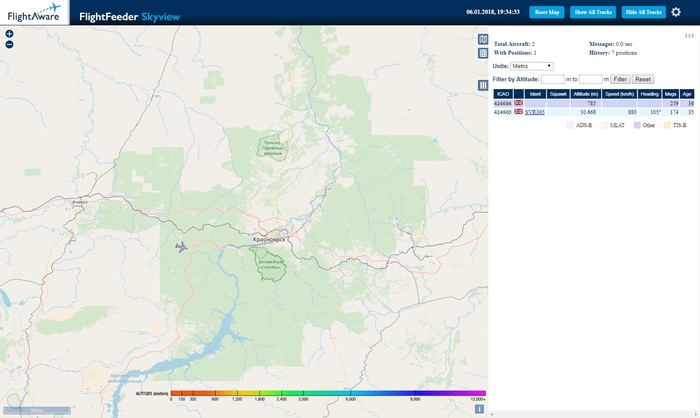Viewport: 700px width, 418px height.
Task: Click the info icon at map bottom
Action: click(479, 408)
